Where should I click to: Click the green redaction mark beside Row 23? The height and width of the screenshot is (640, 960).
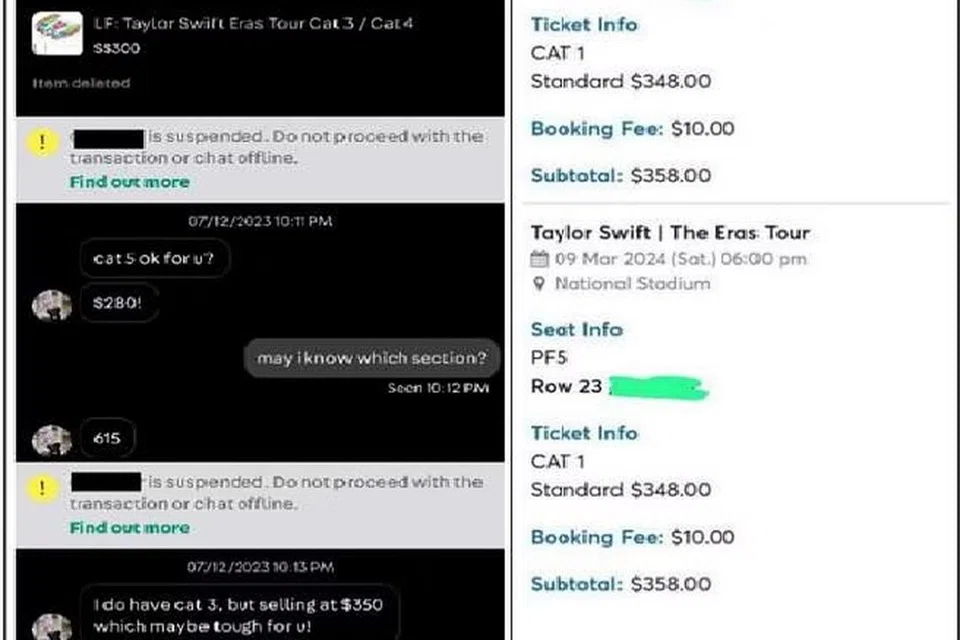pyautogui.click(x=657, y=387)
